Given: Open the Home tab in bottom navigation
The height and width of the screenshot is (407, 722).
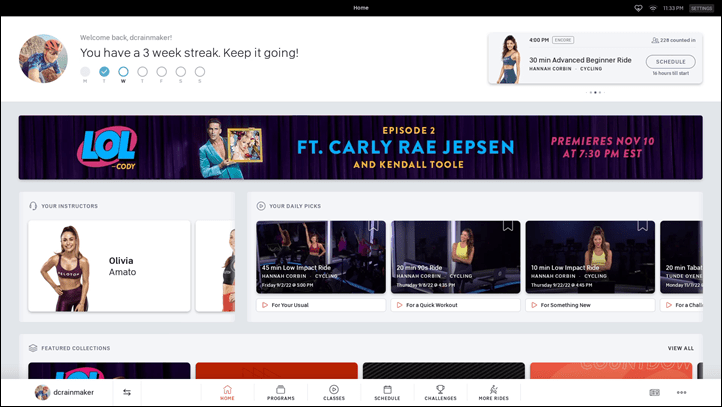Looking at the screenshot, I should coord(227,392).
